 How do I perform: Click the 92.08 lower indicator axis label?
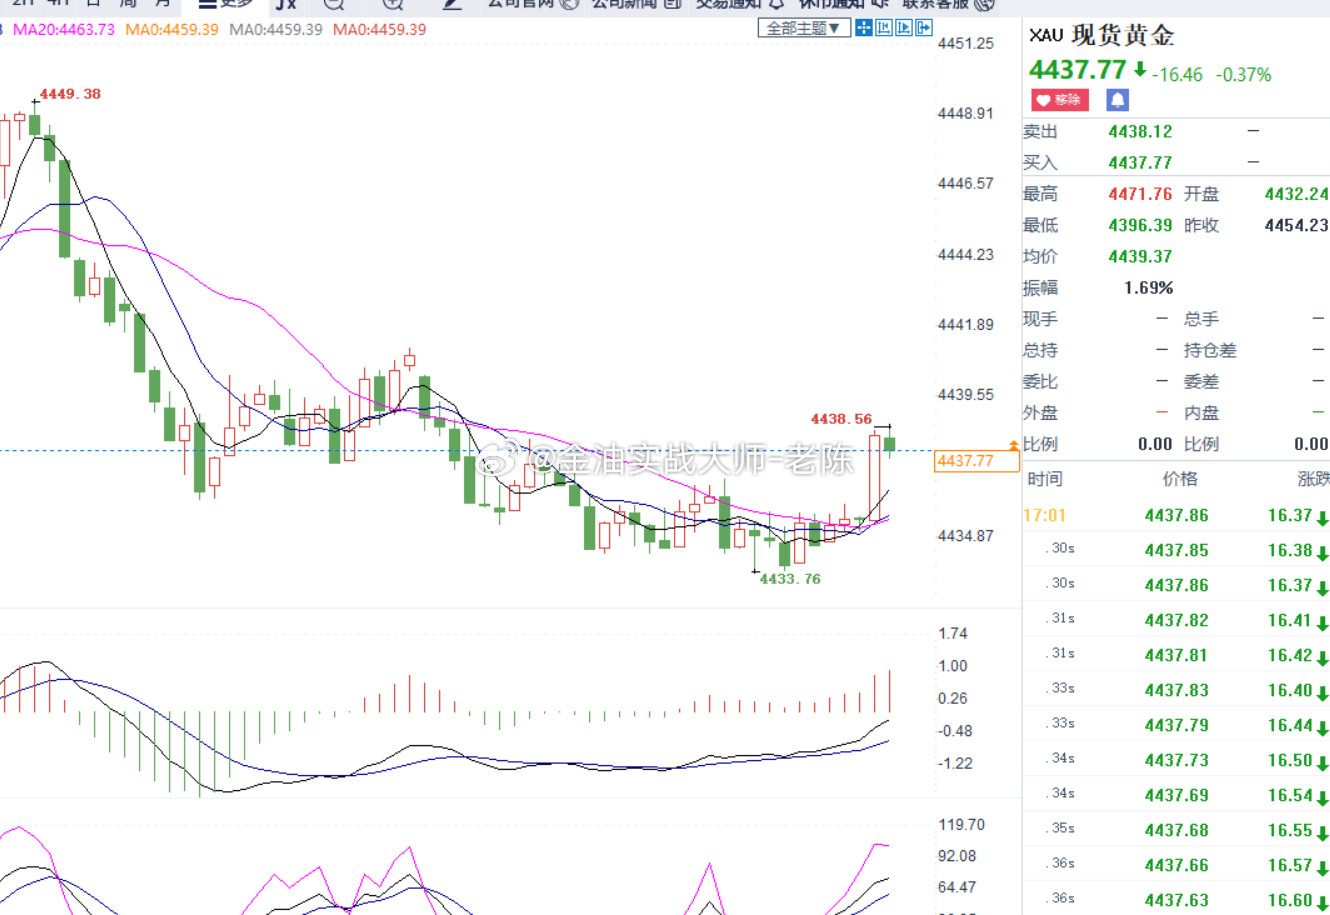957,855
